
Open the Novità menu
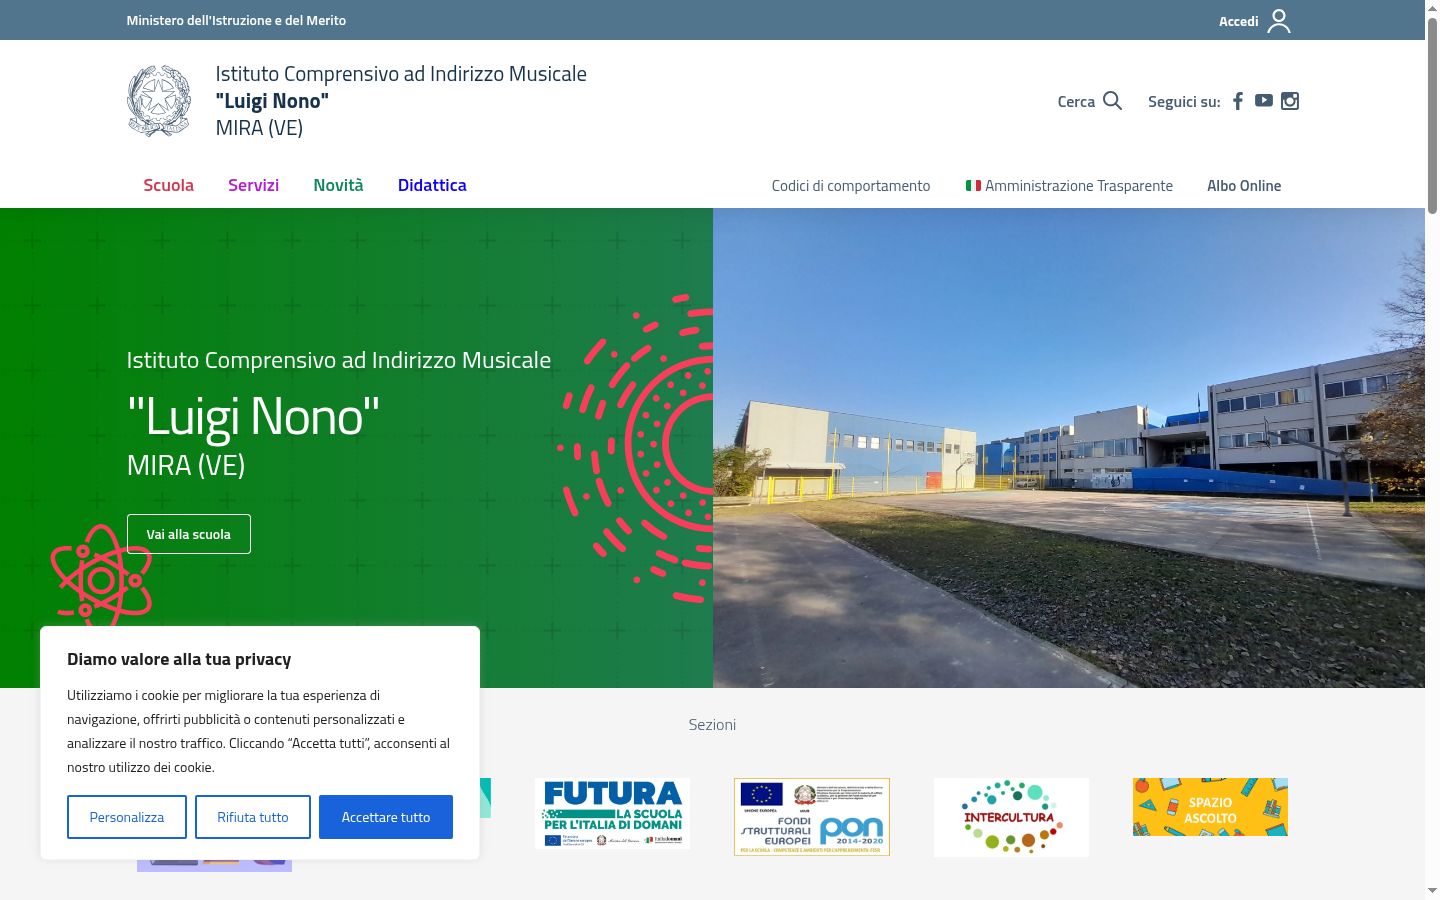tap(338, 185)
